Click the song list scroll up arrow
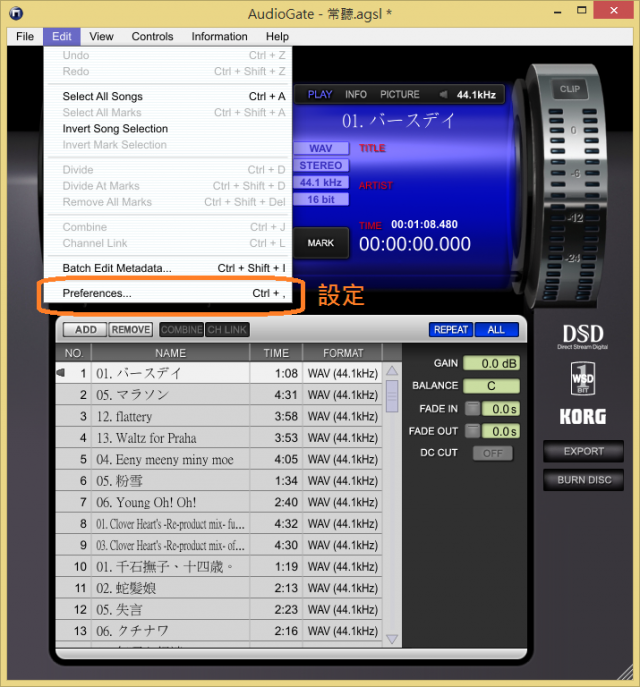This screenshot has width=640, height=688. click(x=392, y=371)
